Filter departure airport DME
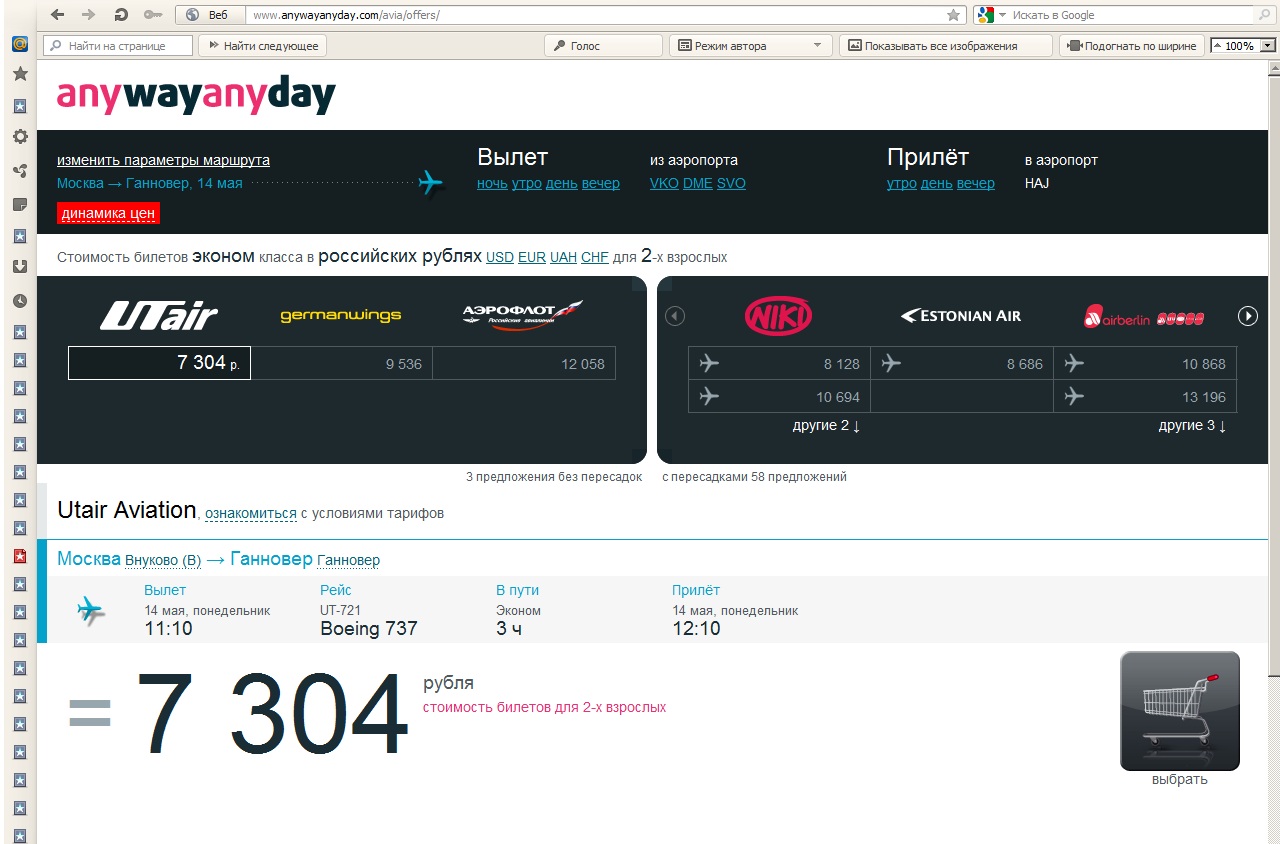This screenshot has height=844, width=1280. [x=698, y=184]
